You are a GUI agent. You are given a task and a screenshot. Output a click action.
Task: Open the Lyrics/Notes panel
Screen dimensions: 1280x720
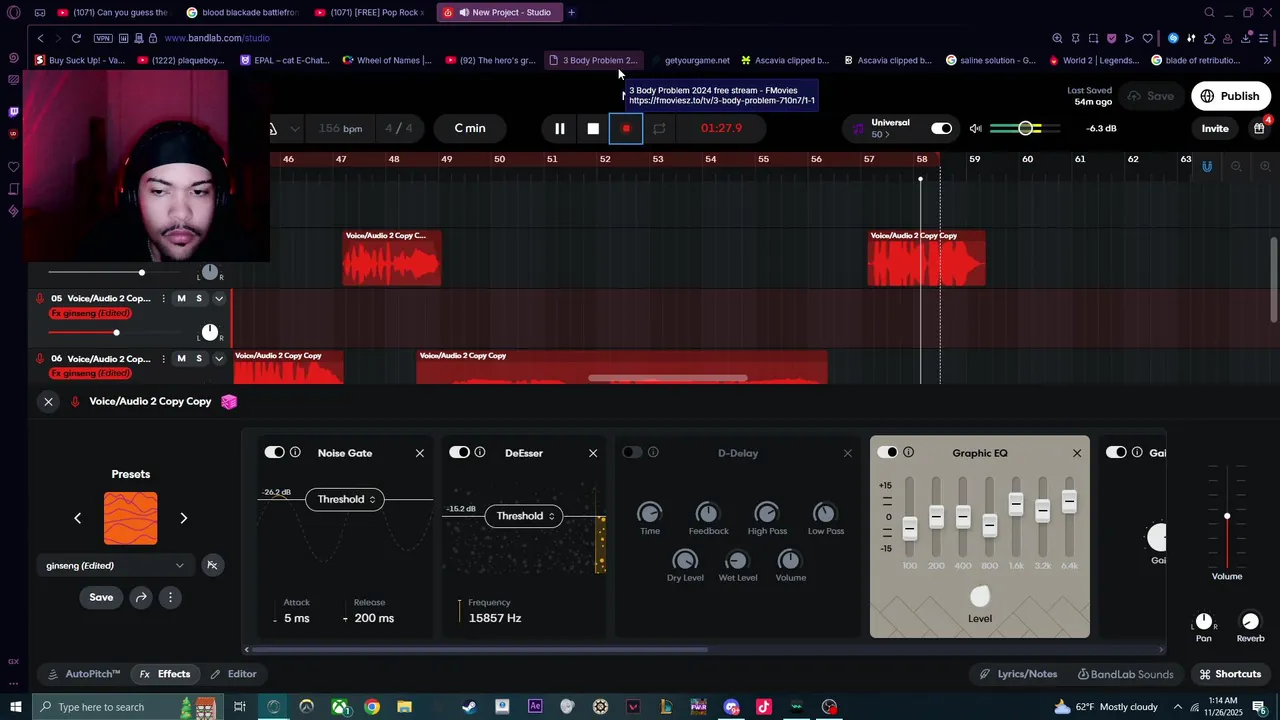pyautogui.click(x=1018, y=674)
